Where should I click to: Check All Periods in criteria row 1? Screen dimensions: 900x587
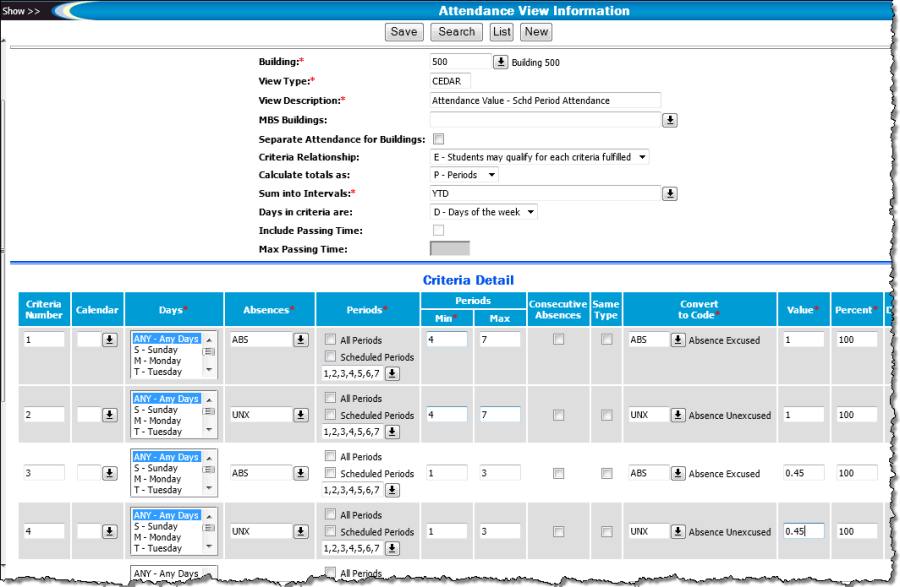(x=331, y=340)
